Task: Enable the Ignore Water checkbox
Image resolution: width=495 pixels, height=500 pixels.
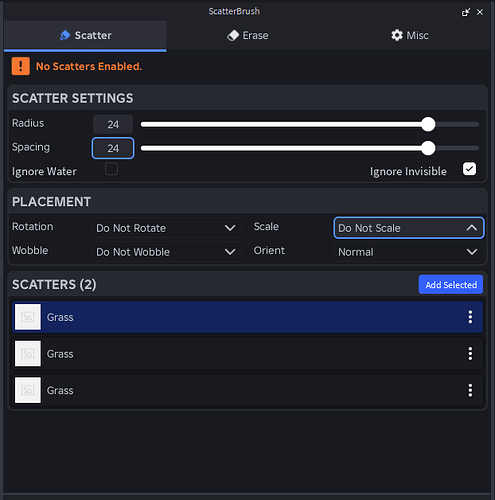Action: [x=111, y=169]
